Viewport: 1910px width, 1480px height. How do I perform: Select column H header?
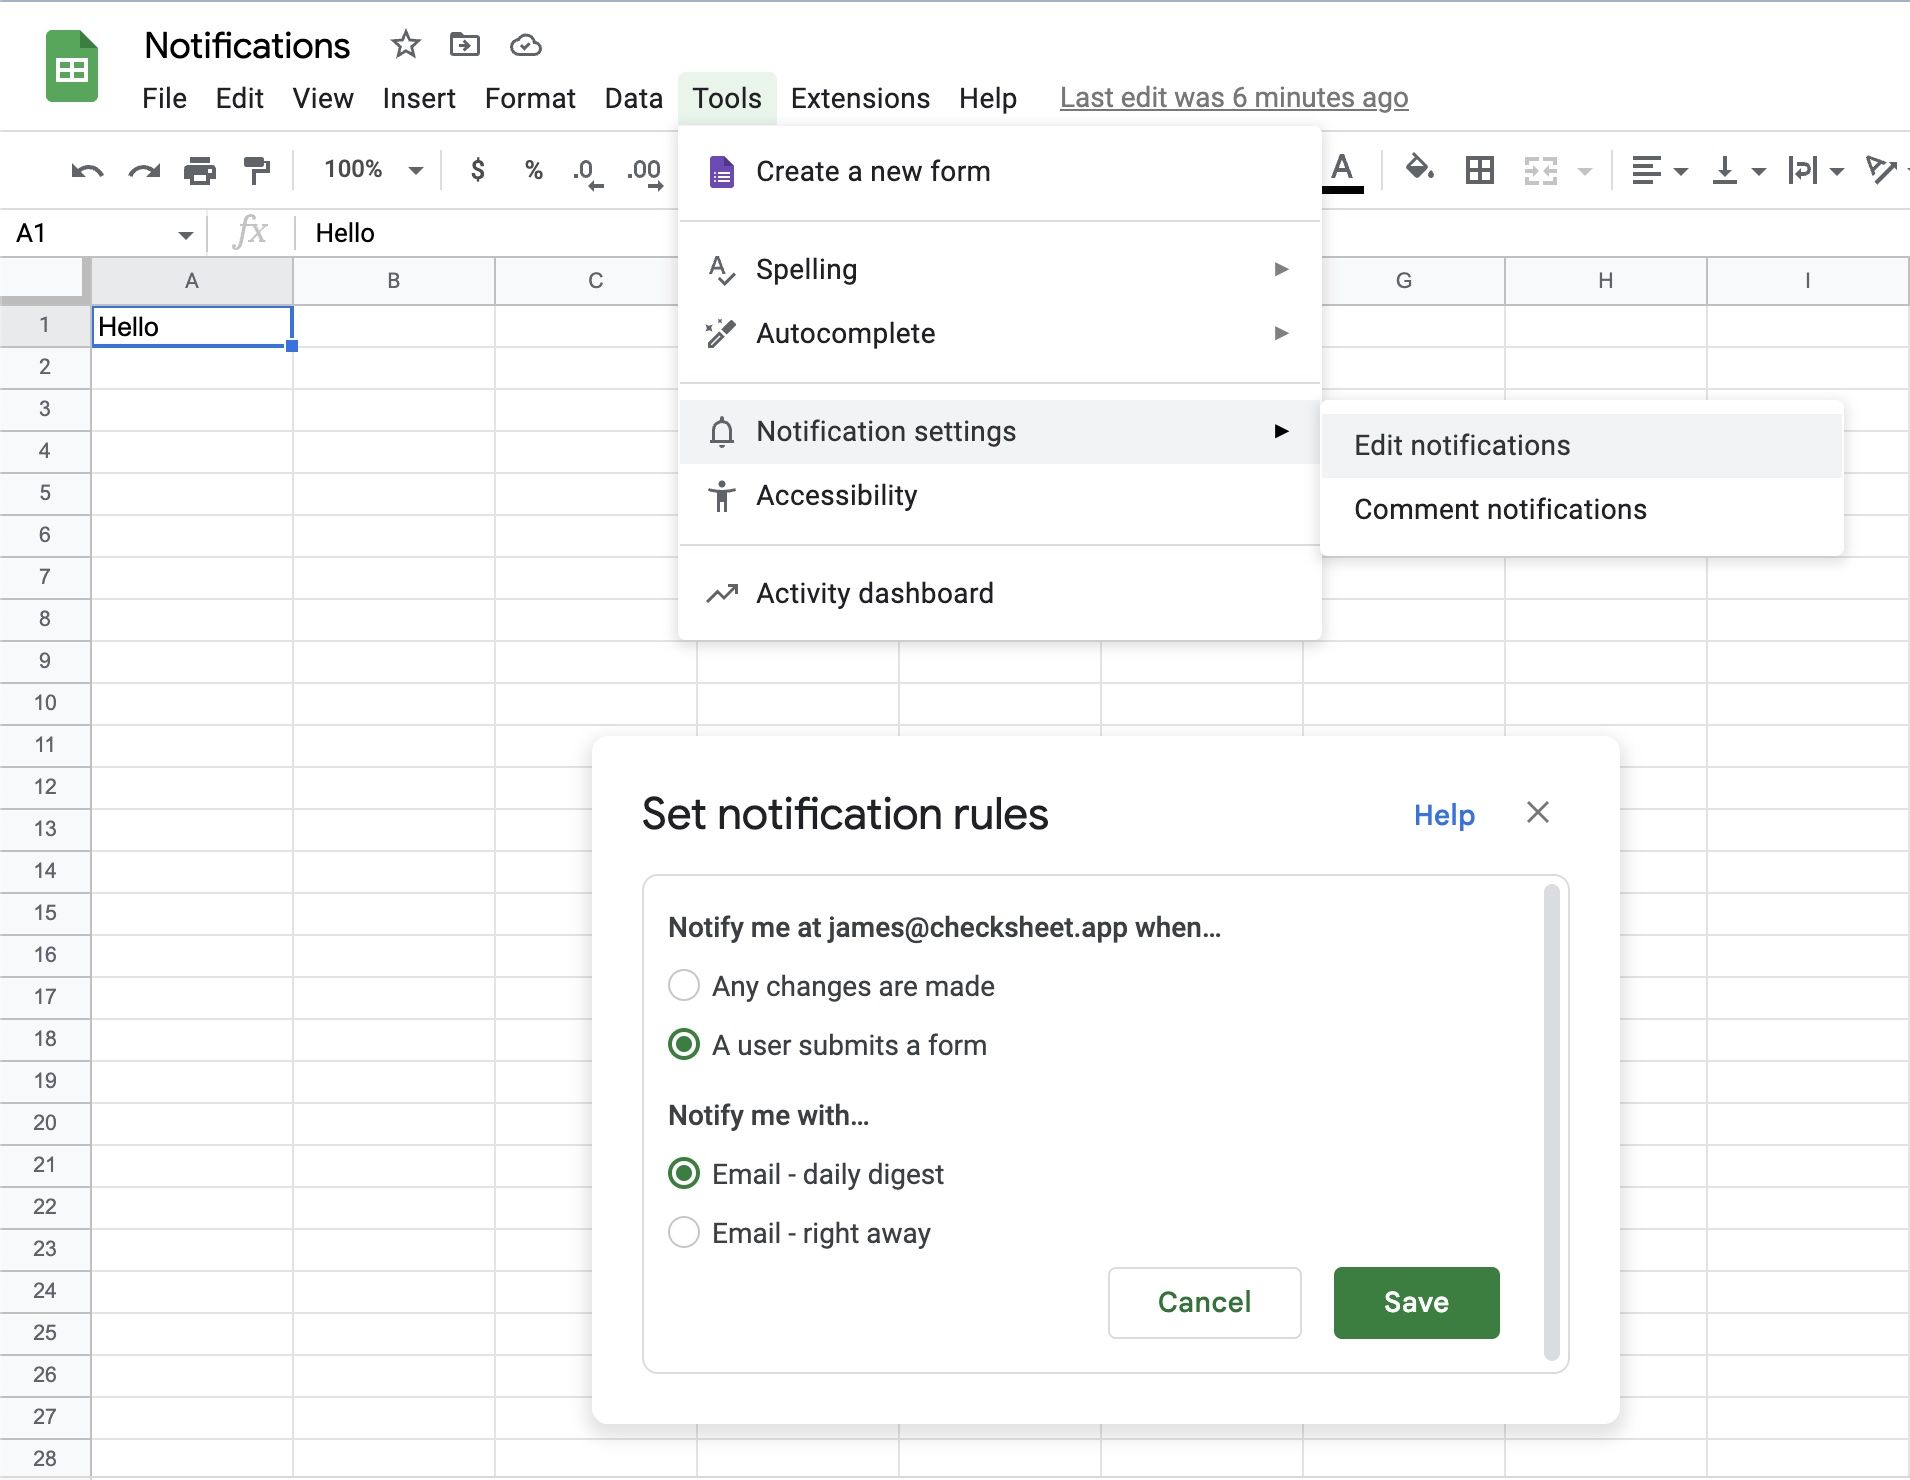[1606, 281]
